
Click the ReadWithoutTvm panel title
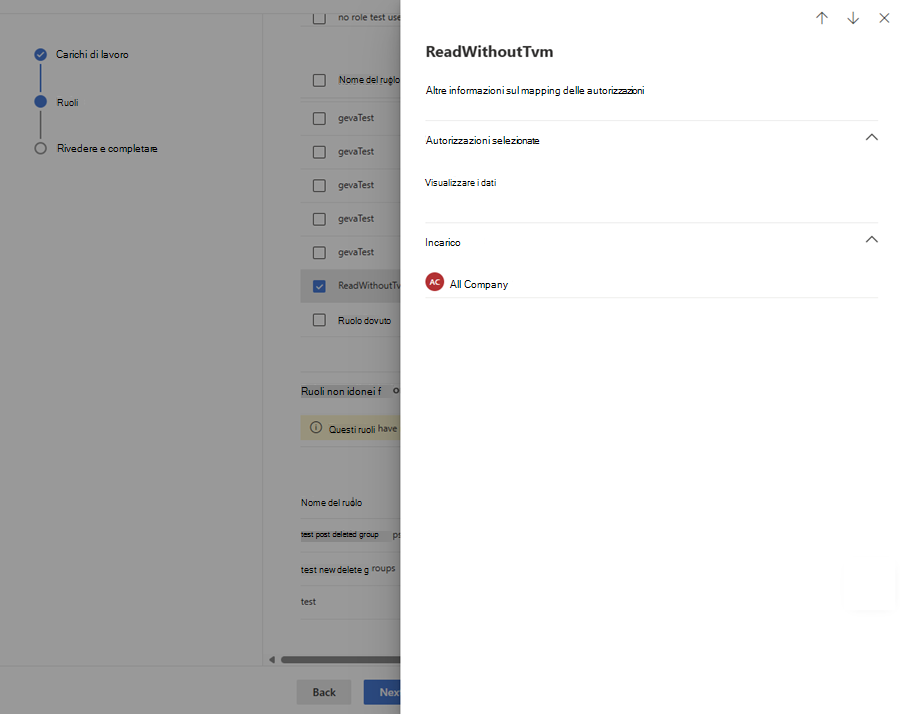[x=489, y=52]
